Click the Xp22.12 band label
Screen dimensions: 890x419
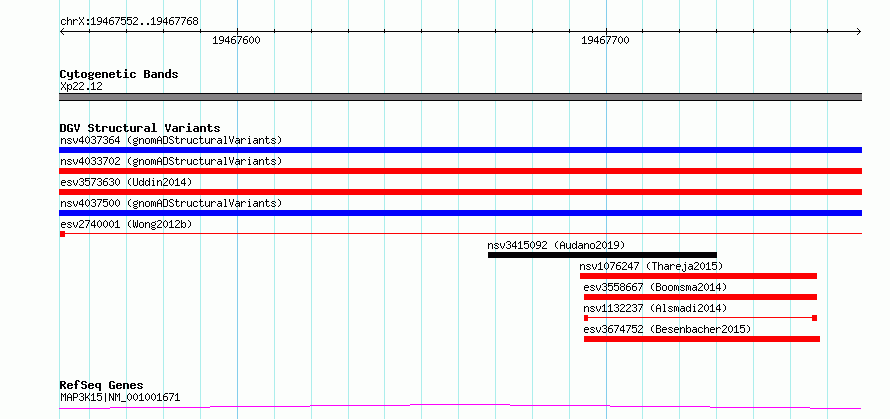point(81,87)
